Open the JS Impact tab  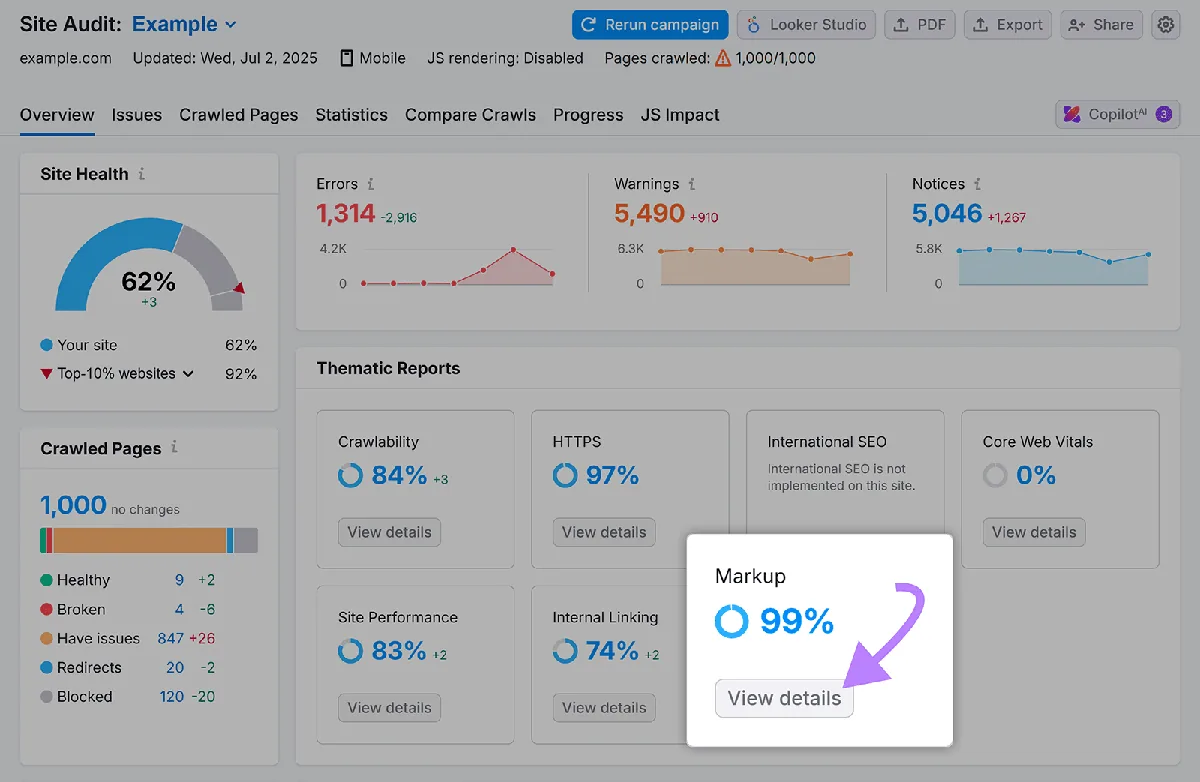tap(680, 115)
